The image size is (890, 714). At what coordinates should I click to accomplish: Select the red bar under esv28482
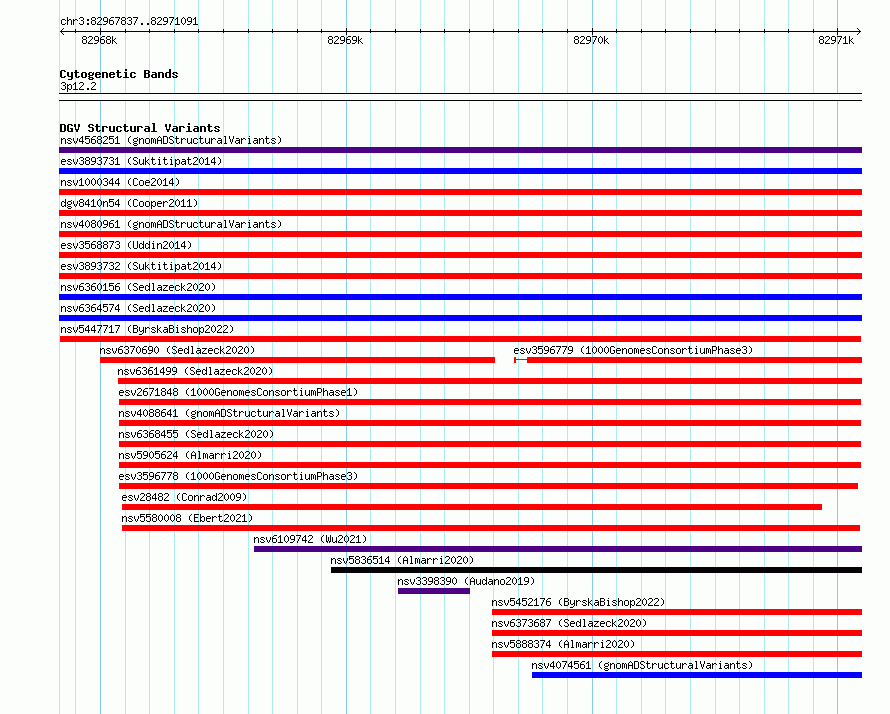click(x=472, y=507)
